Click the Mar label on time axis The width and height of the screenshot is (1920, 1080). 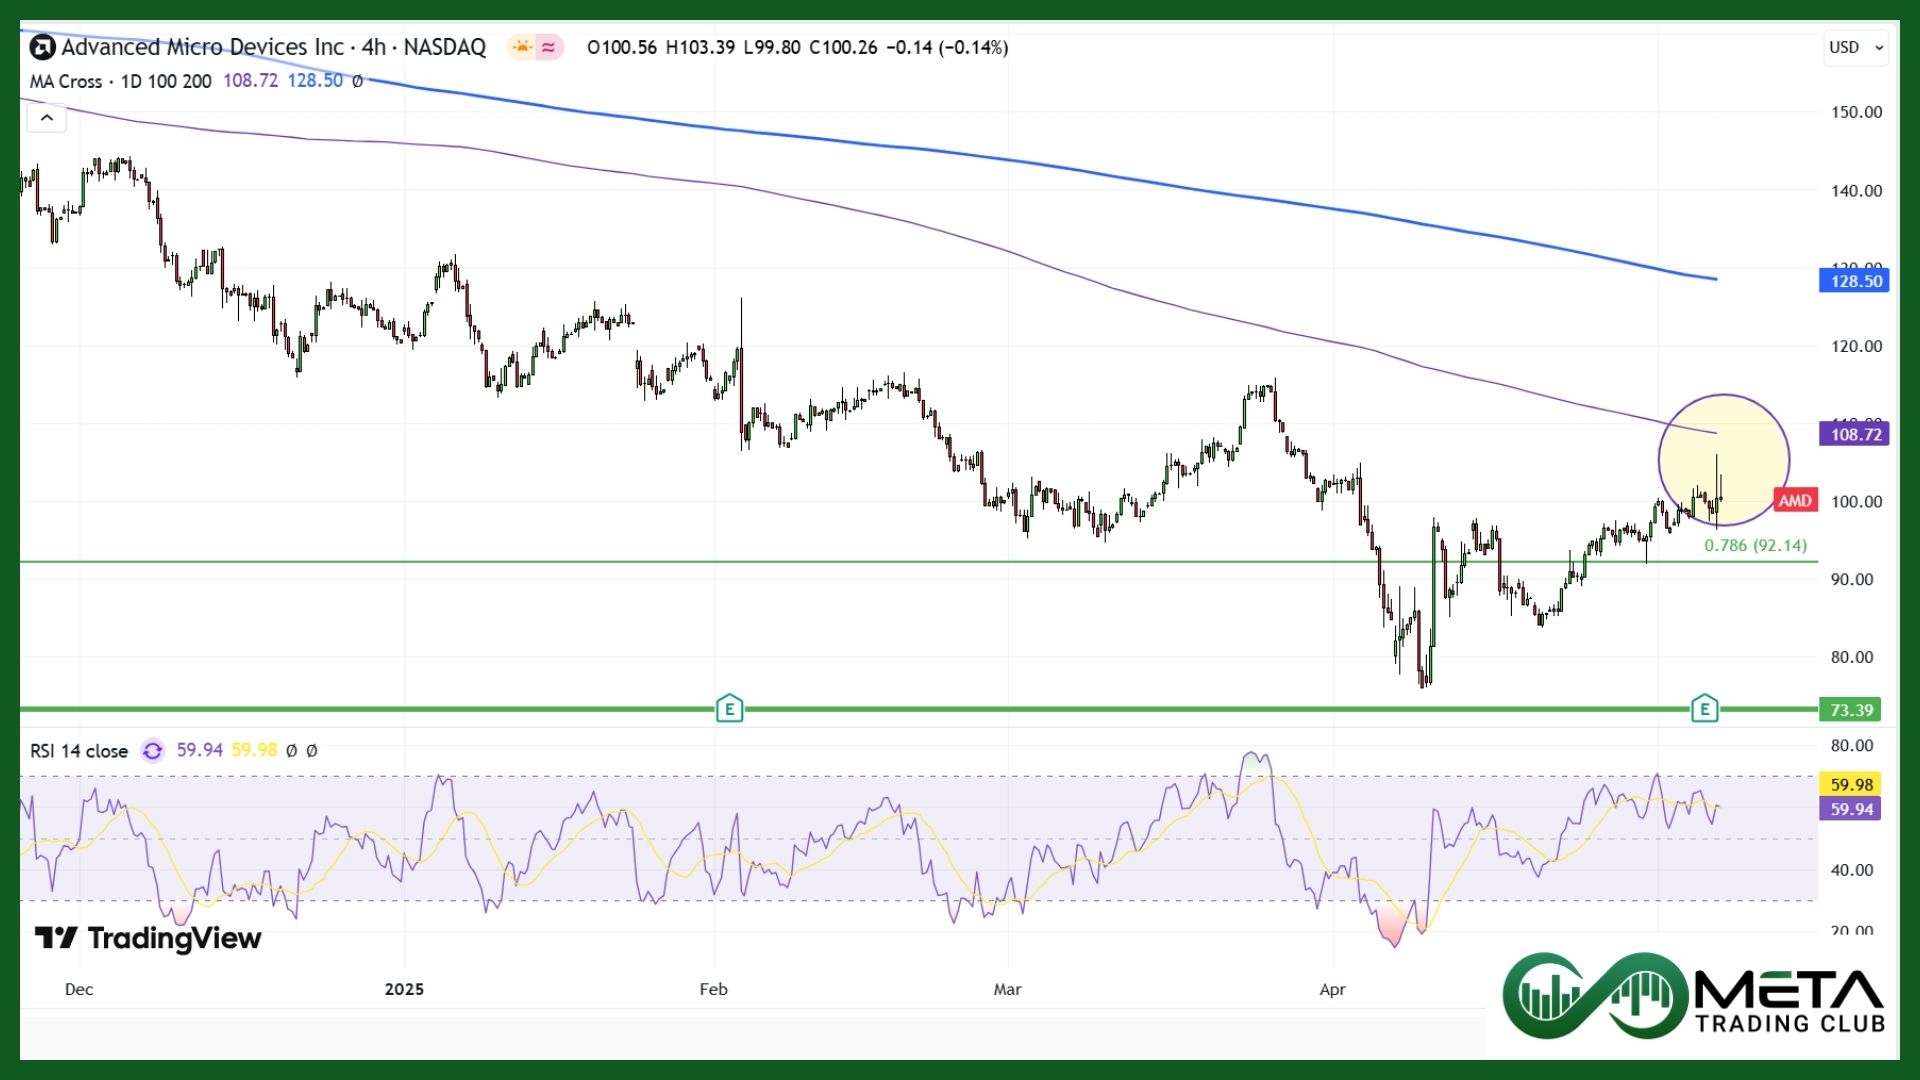click(x=1007, y=989)
